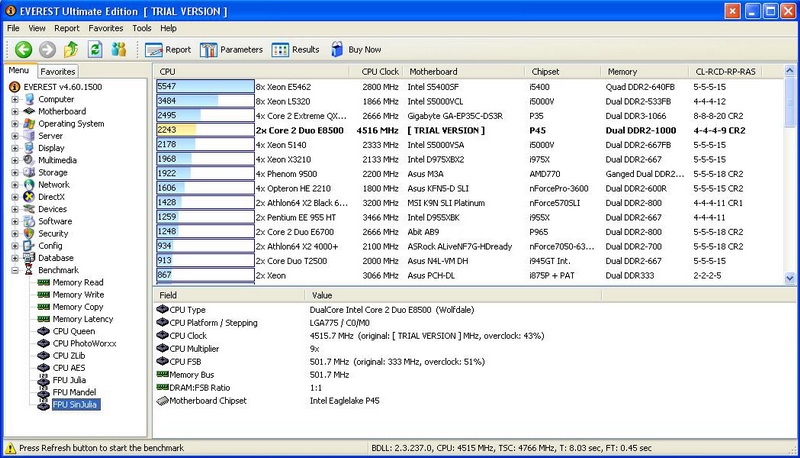The image size is (800, 458).
Task: Click the warning icon in the status bar
Action: [10, 448]
